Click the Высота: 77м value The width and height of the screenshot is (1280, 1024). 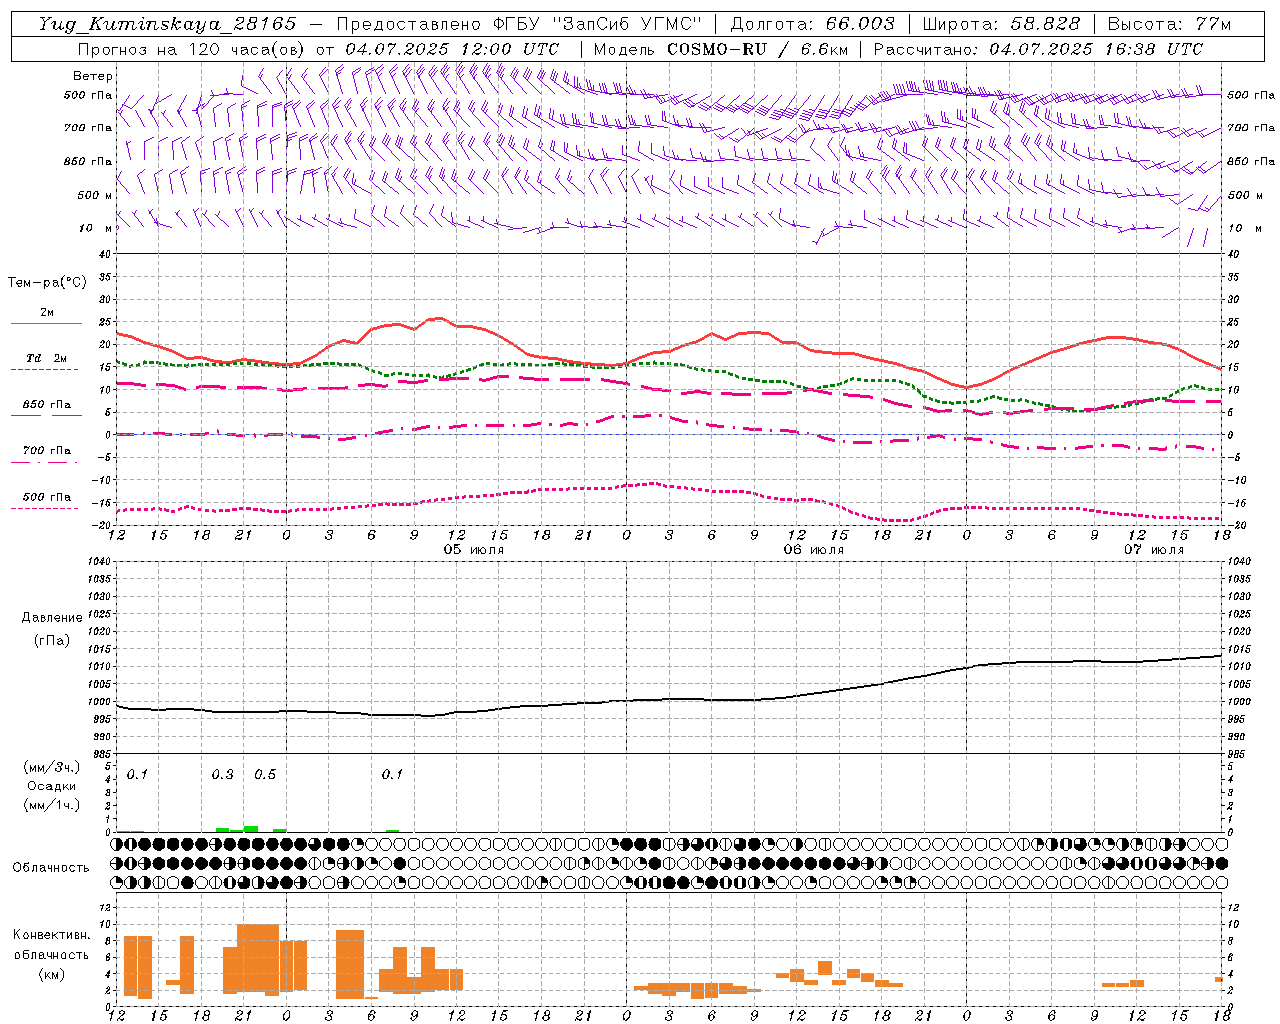pos(1169,24)
